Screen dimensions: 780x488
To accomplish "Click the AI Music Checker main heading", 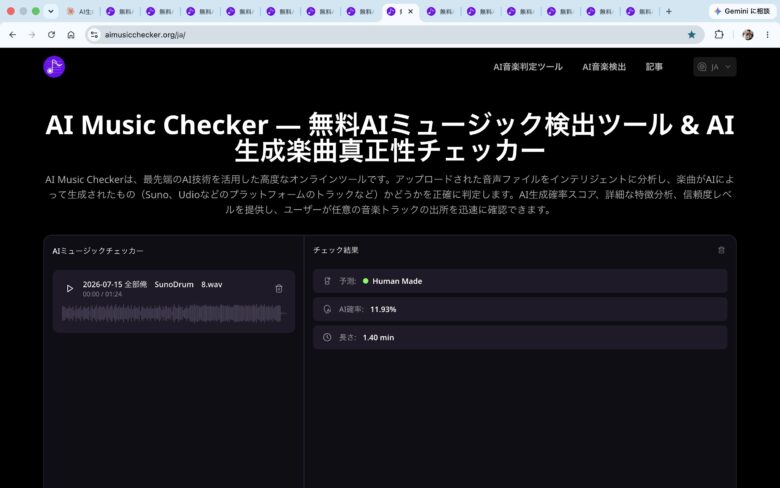I will pyautogui.click(x=390, y=138).
